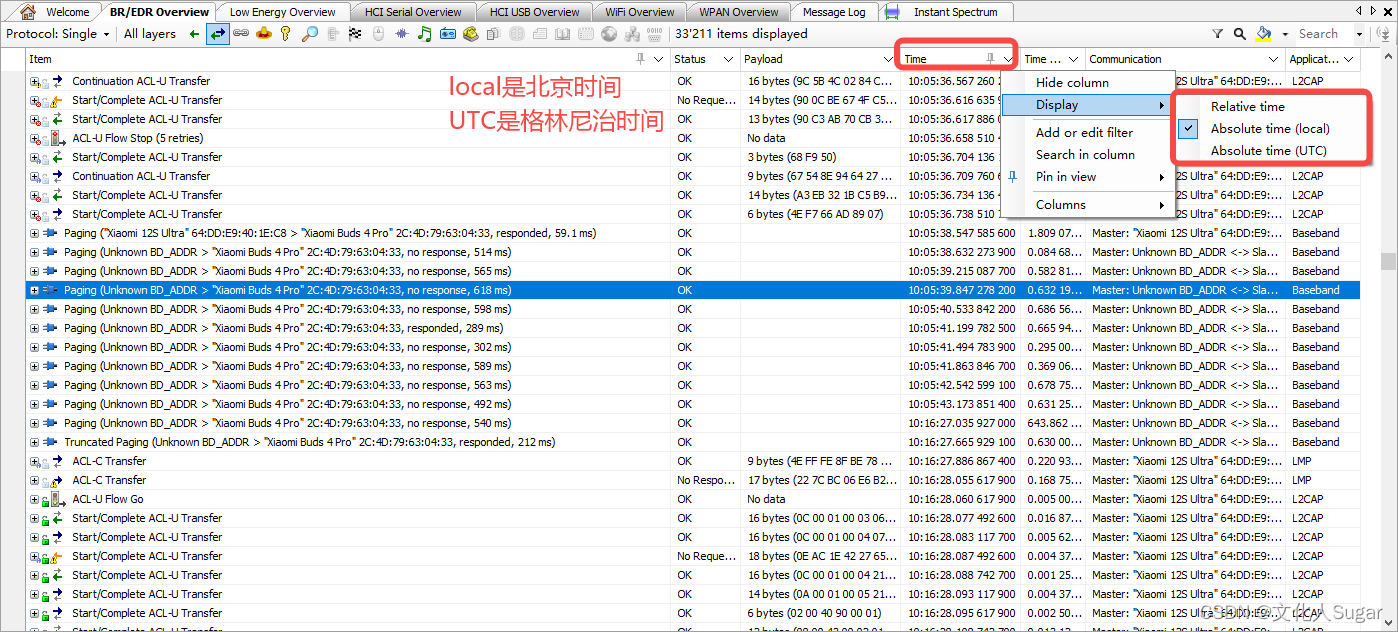Viewport: 1398px width, 632px height.
Task: Click the paint bucket highlight color icon
Action: pyautogui.click(x=1264, y=34)
